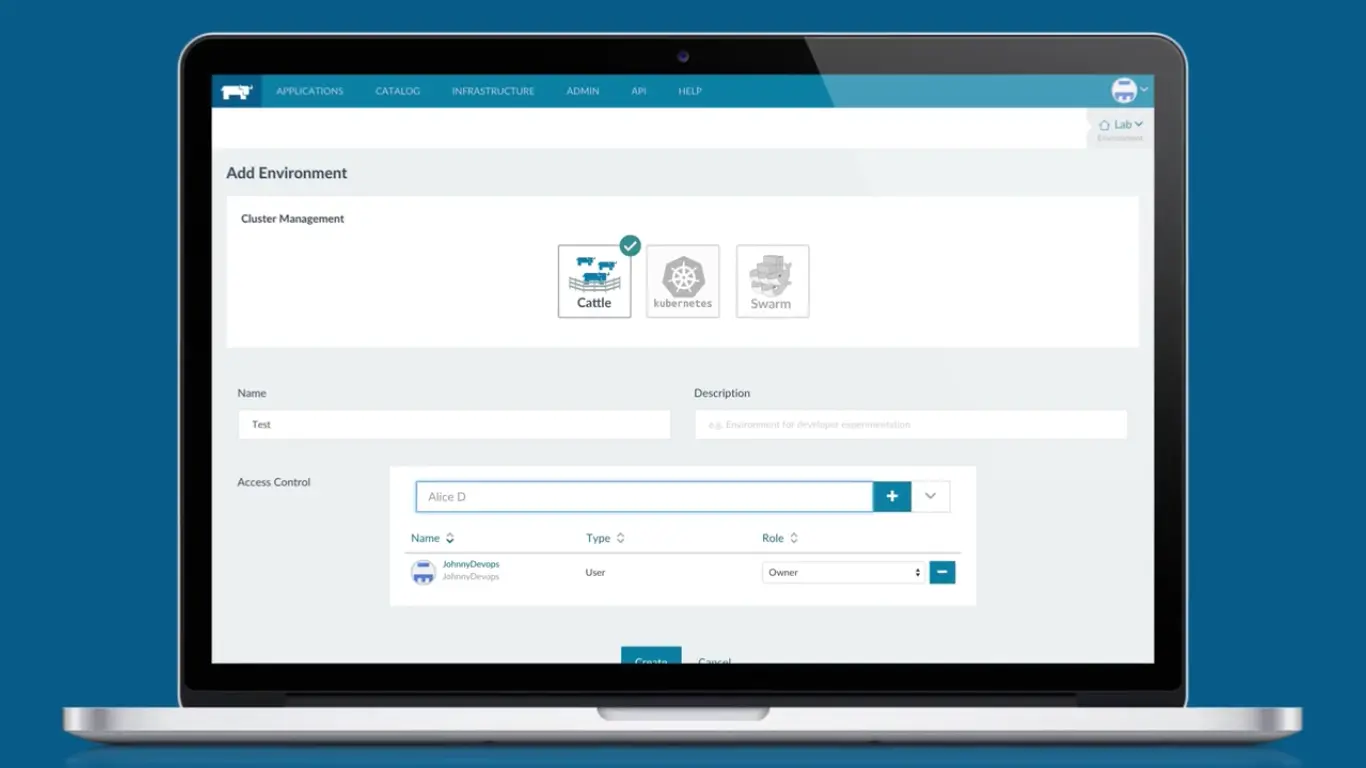
Task: Expand the Lab environment dropdown
Action: [x=1120, y=125]
